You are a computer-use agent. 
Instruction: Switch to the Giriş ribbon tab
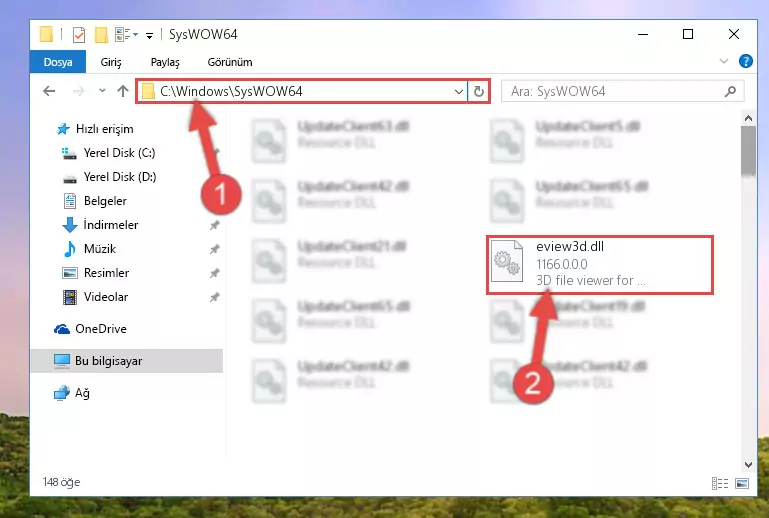point(111,62)
